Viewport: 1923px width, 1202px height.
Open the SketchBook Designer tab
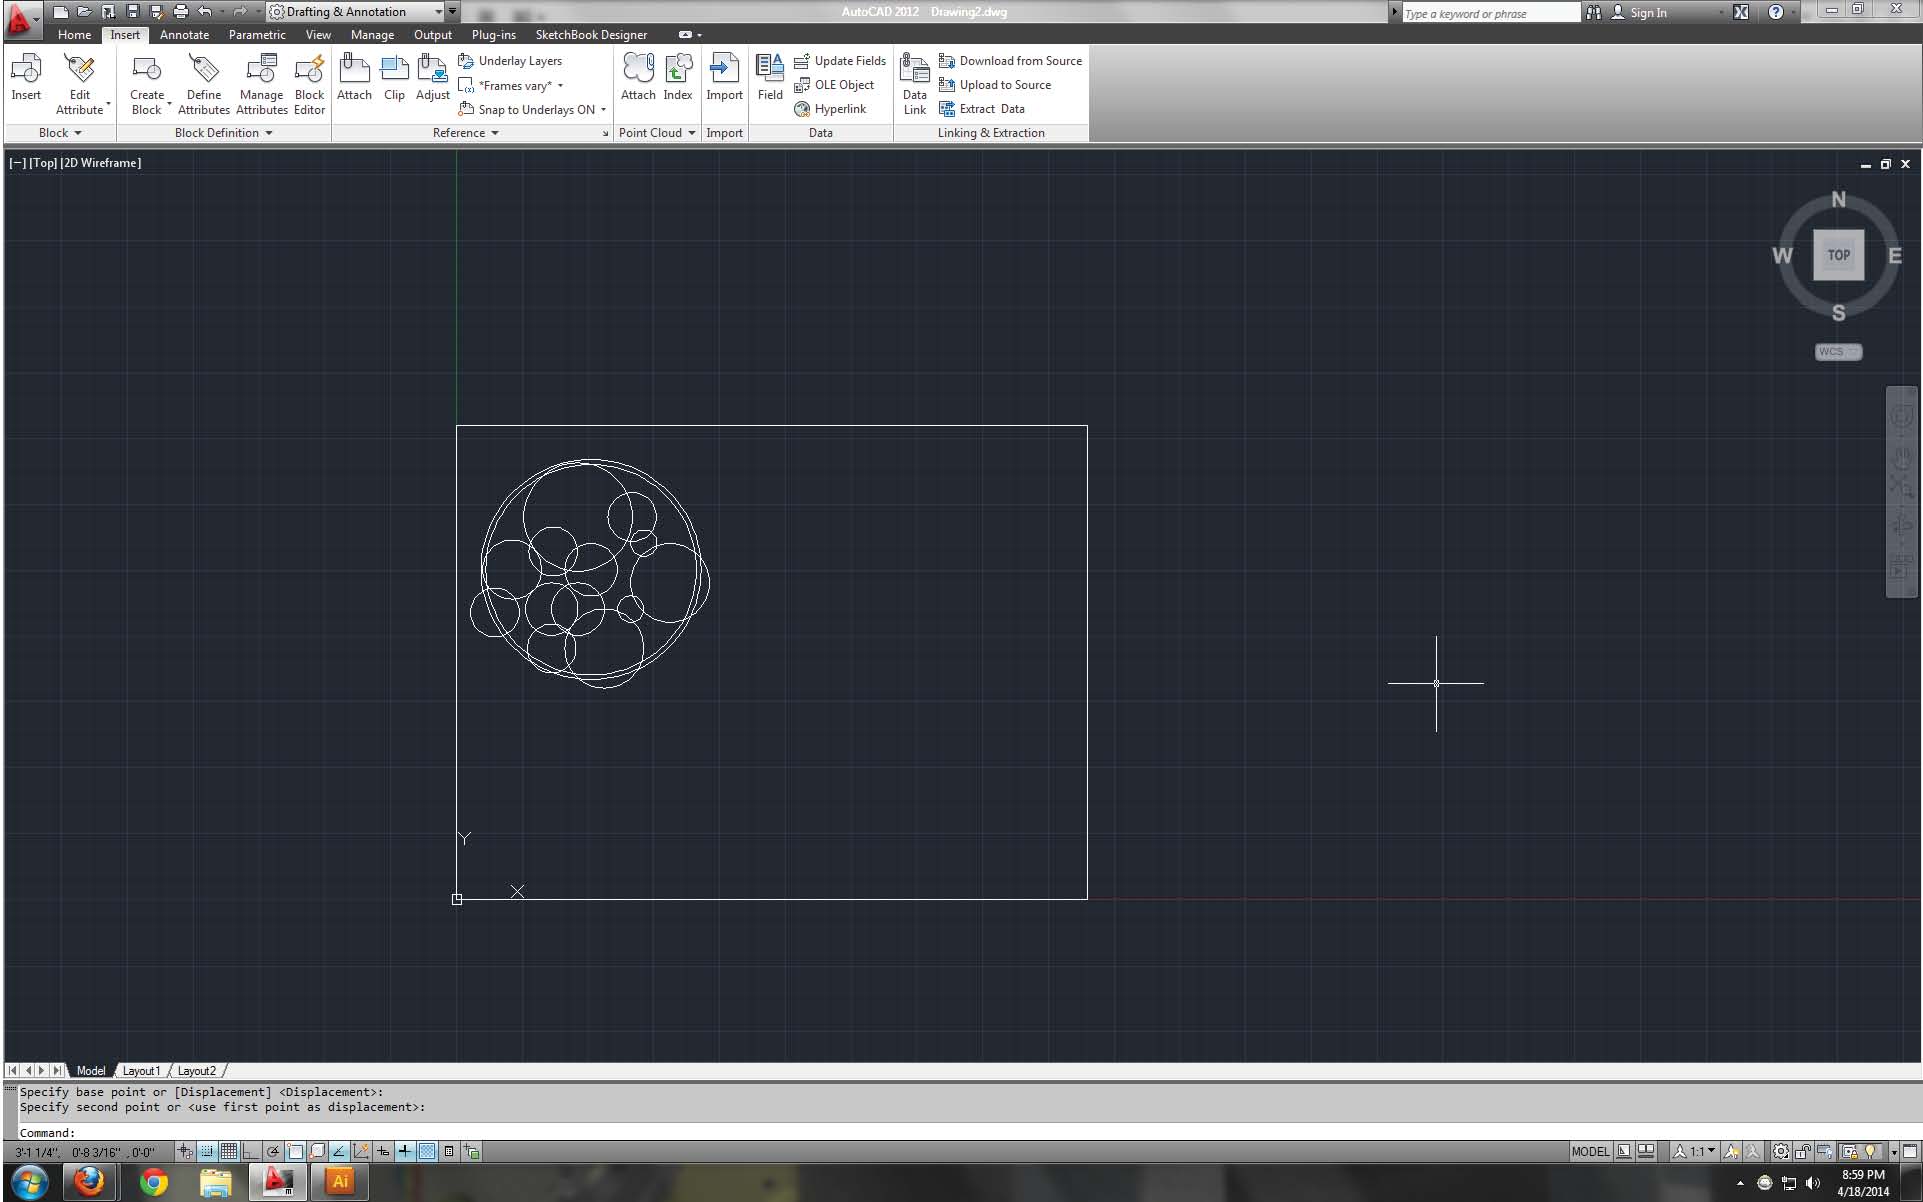pyautogui.click(x=591, y=34)
